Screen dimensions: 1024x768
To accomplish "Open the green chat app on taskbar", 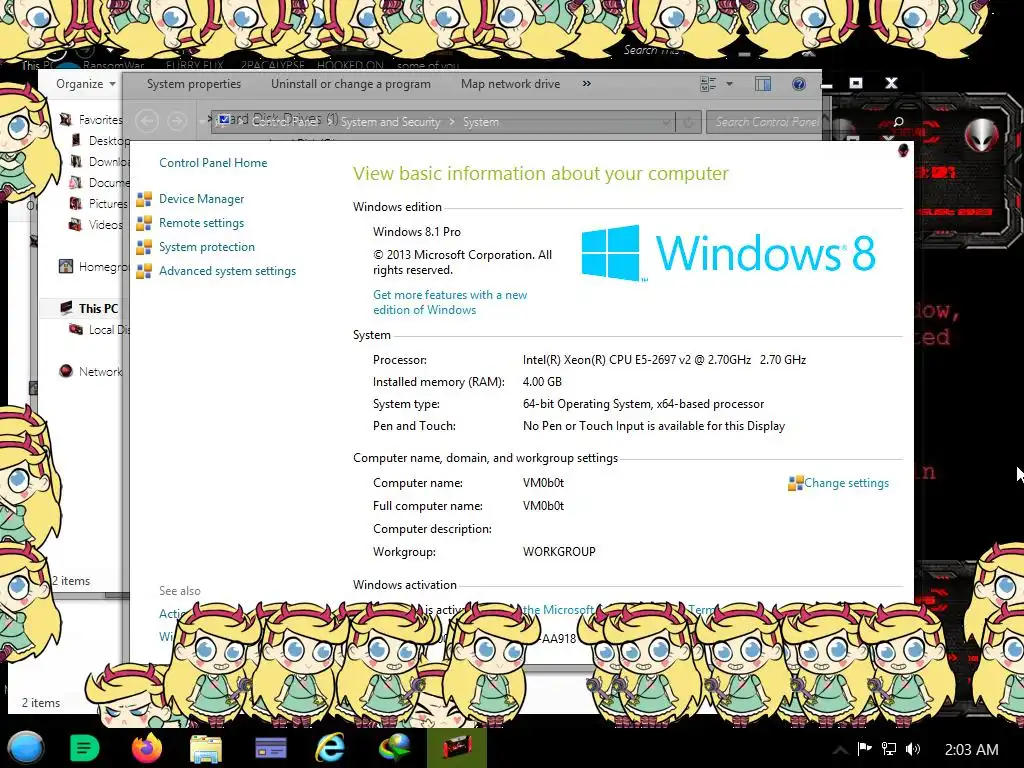I will (x=84, y=748).
